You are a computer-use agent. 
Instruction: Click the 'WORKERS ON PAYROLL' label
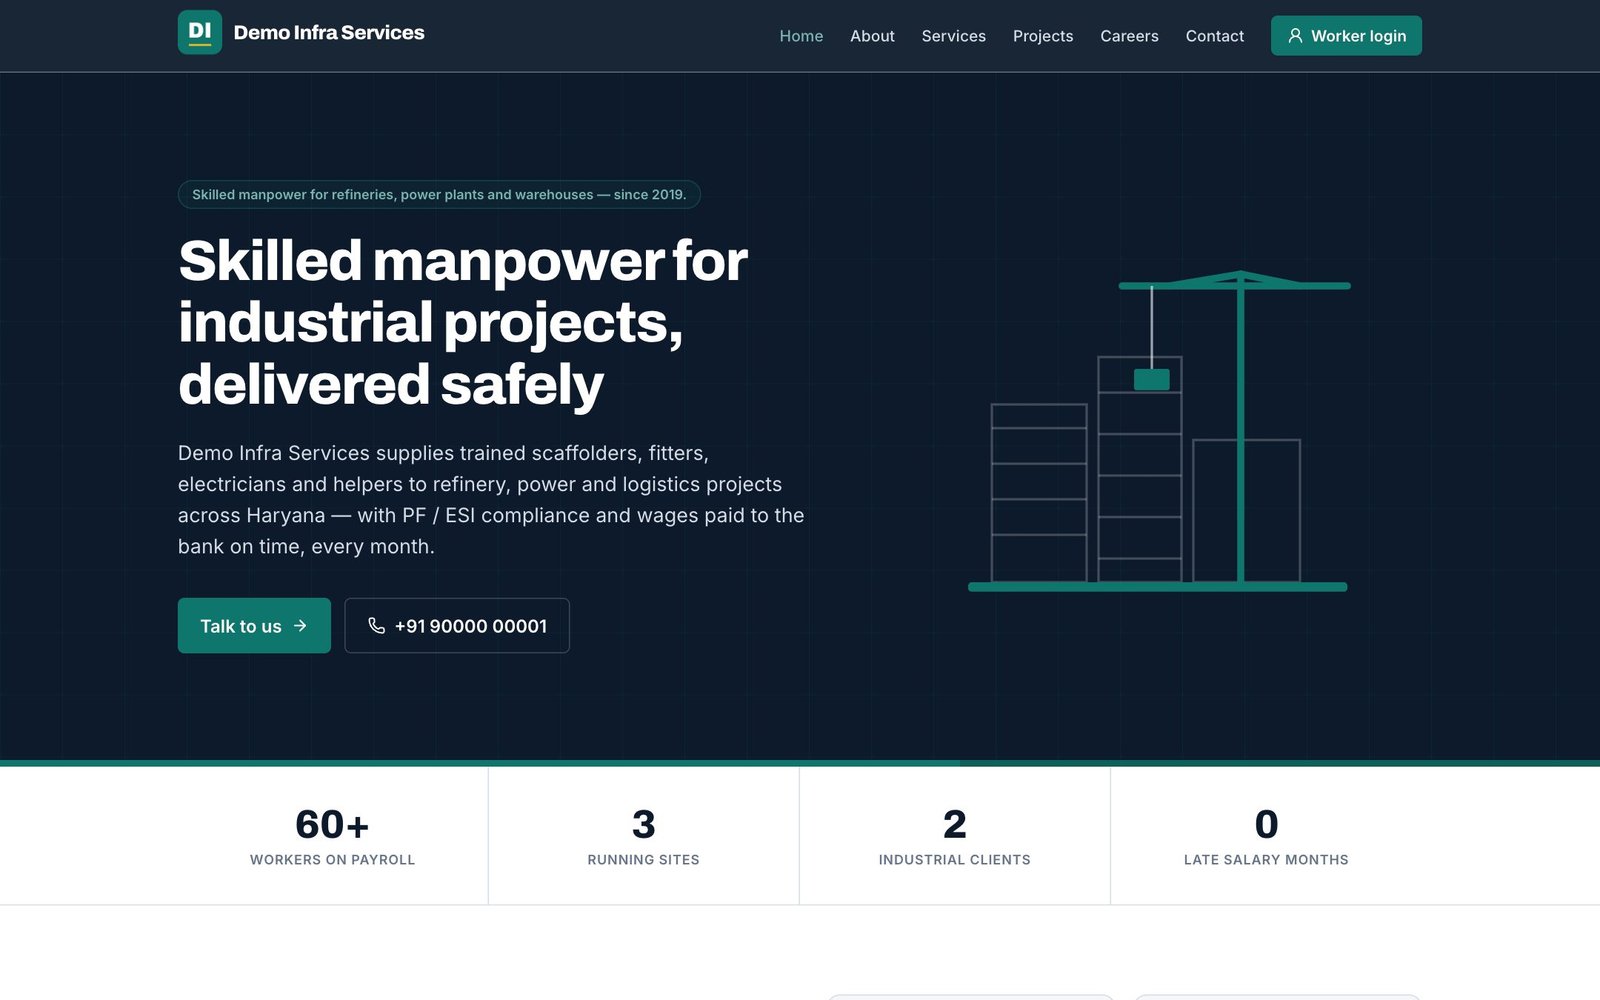click(x=332, y=860)
